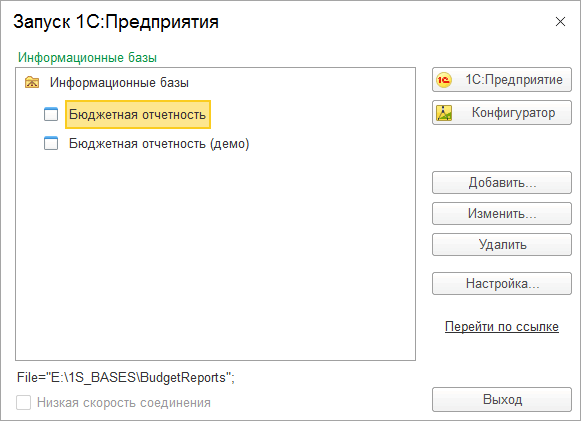Launch the 1С:Предприятие mode
582x421 pixels.
pyautogui.click(x=502, y=79)
